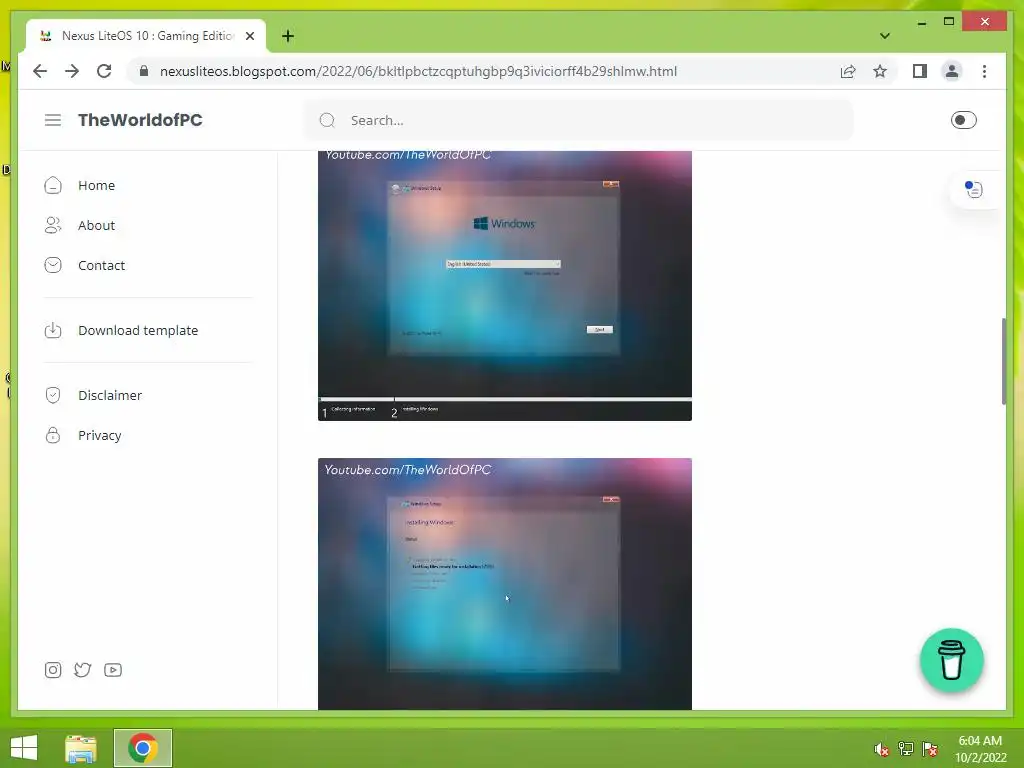
Task: Click the page vertical scrollbar thumb
Action: [1004, 361]
